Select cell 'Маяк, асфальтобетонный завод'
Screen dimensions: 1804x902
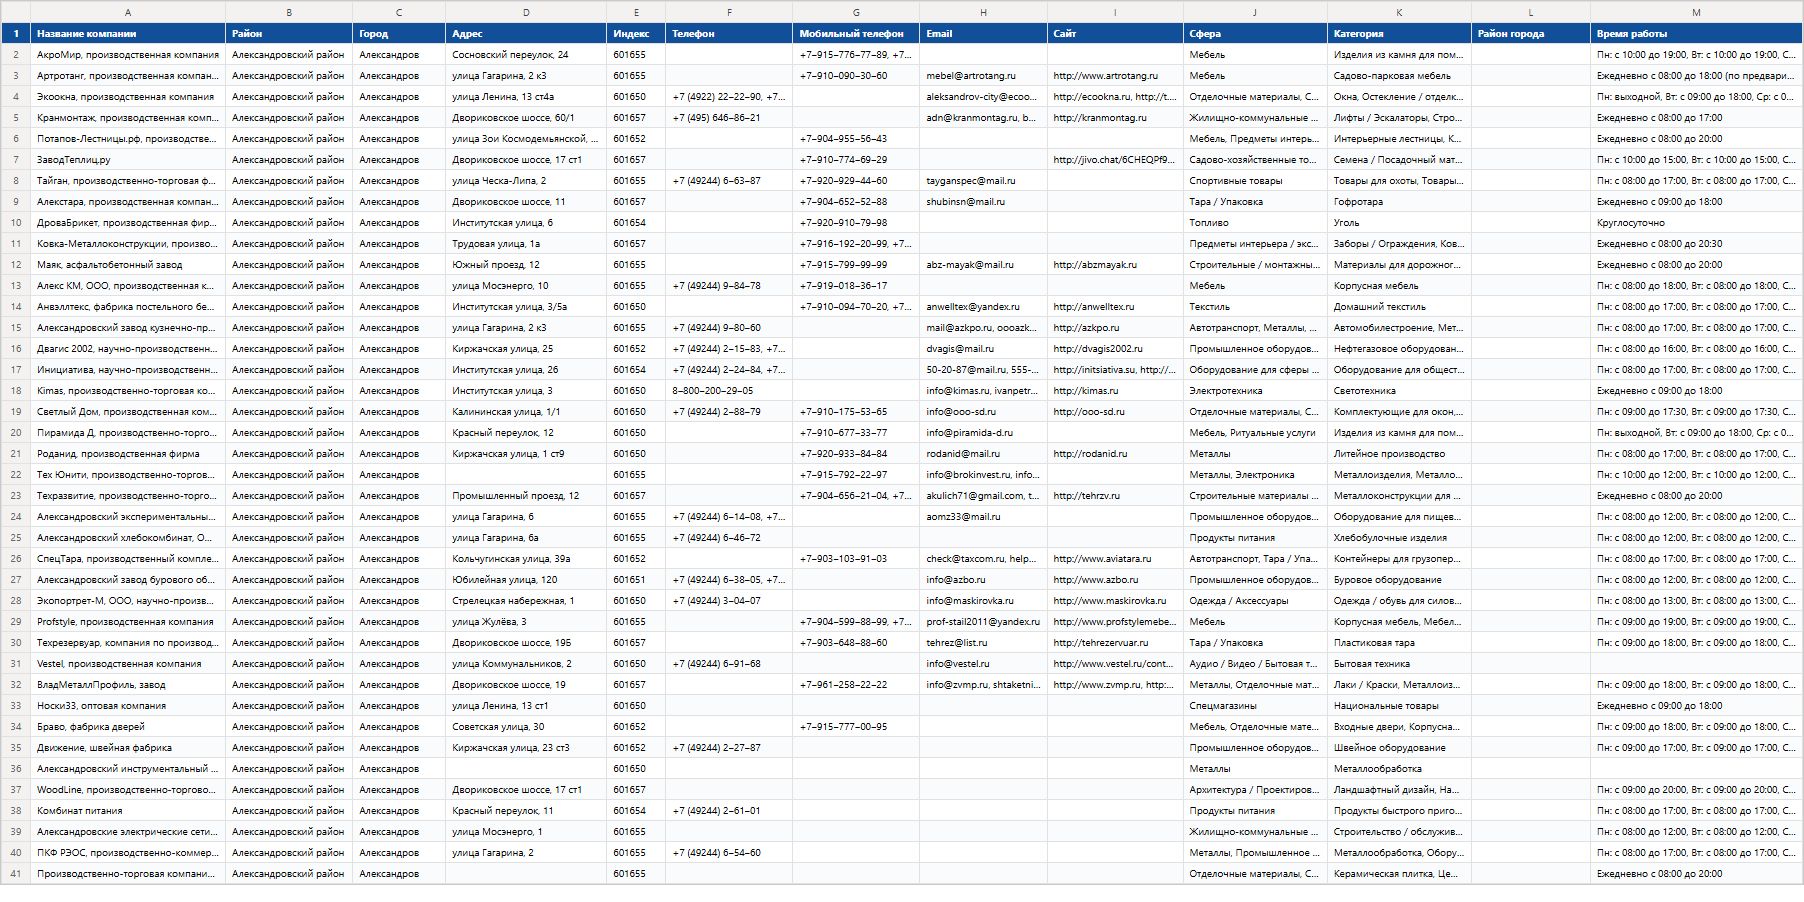click(128, 264)
